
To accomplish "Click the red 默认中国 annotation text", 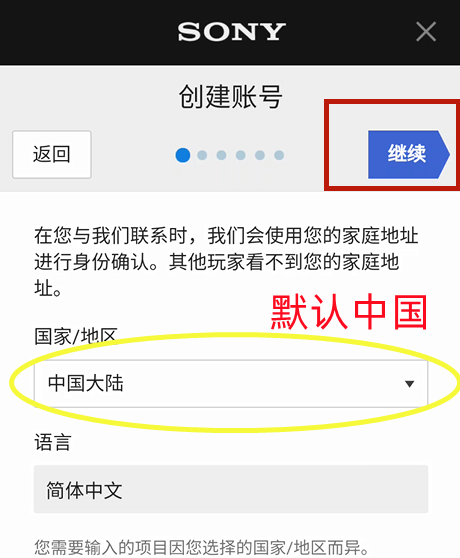I will [349, 312].
